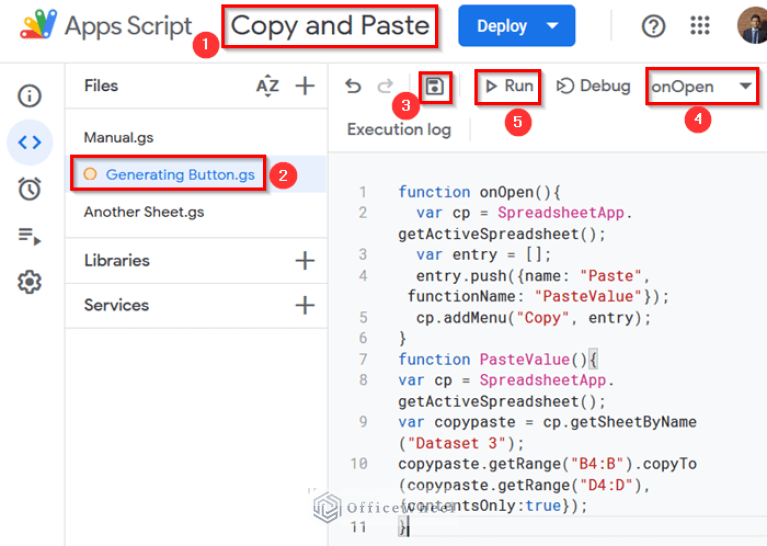The image size is (767, 546).
Task: Select the Editor code icon in sidebar
Action: click(x=30, y=142)
